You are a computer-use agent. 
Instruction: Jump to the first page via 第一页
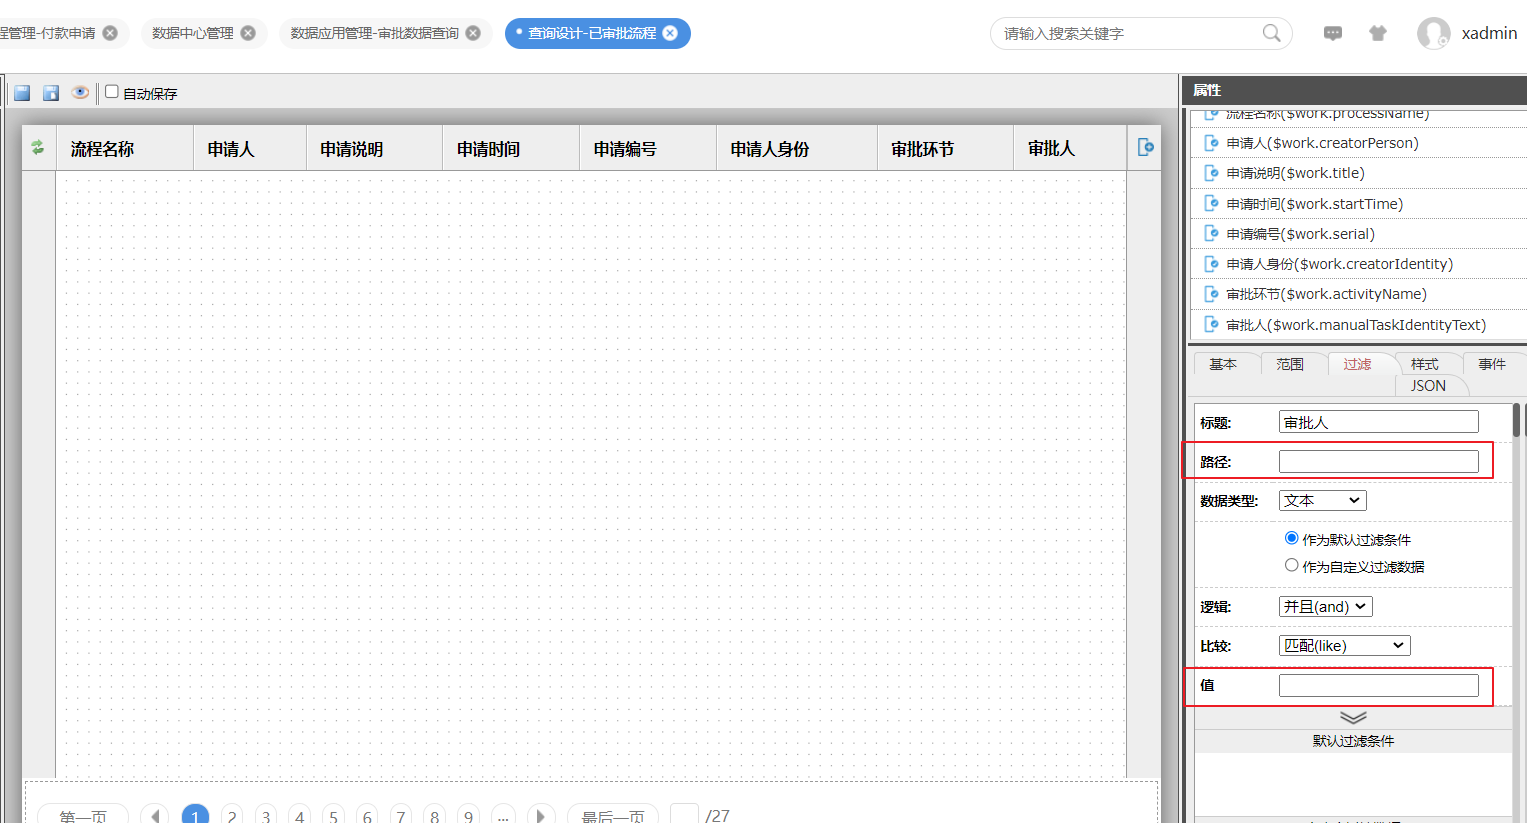(83, 816)
